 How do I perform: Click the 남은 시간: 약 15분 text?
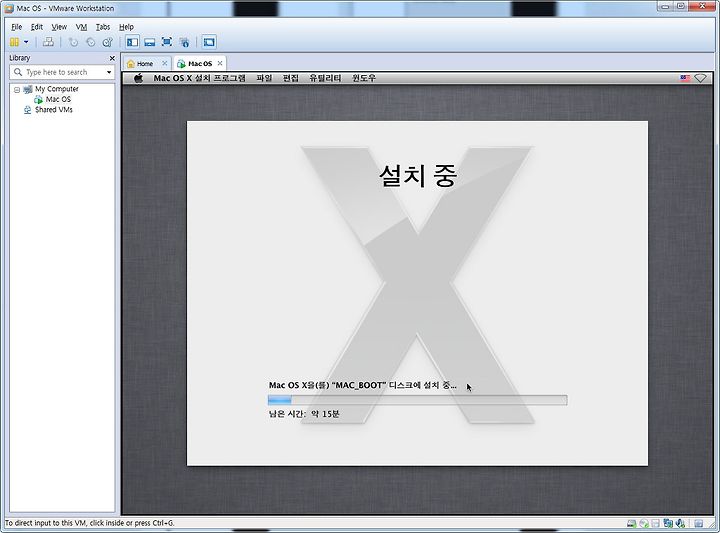pyautogui.click(x=304, y=414)
